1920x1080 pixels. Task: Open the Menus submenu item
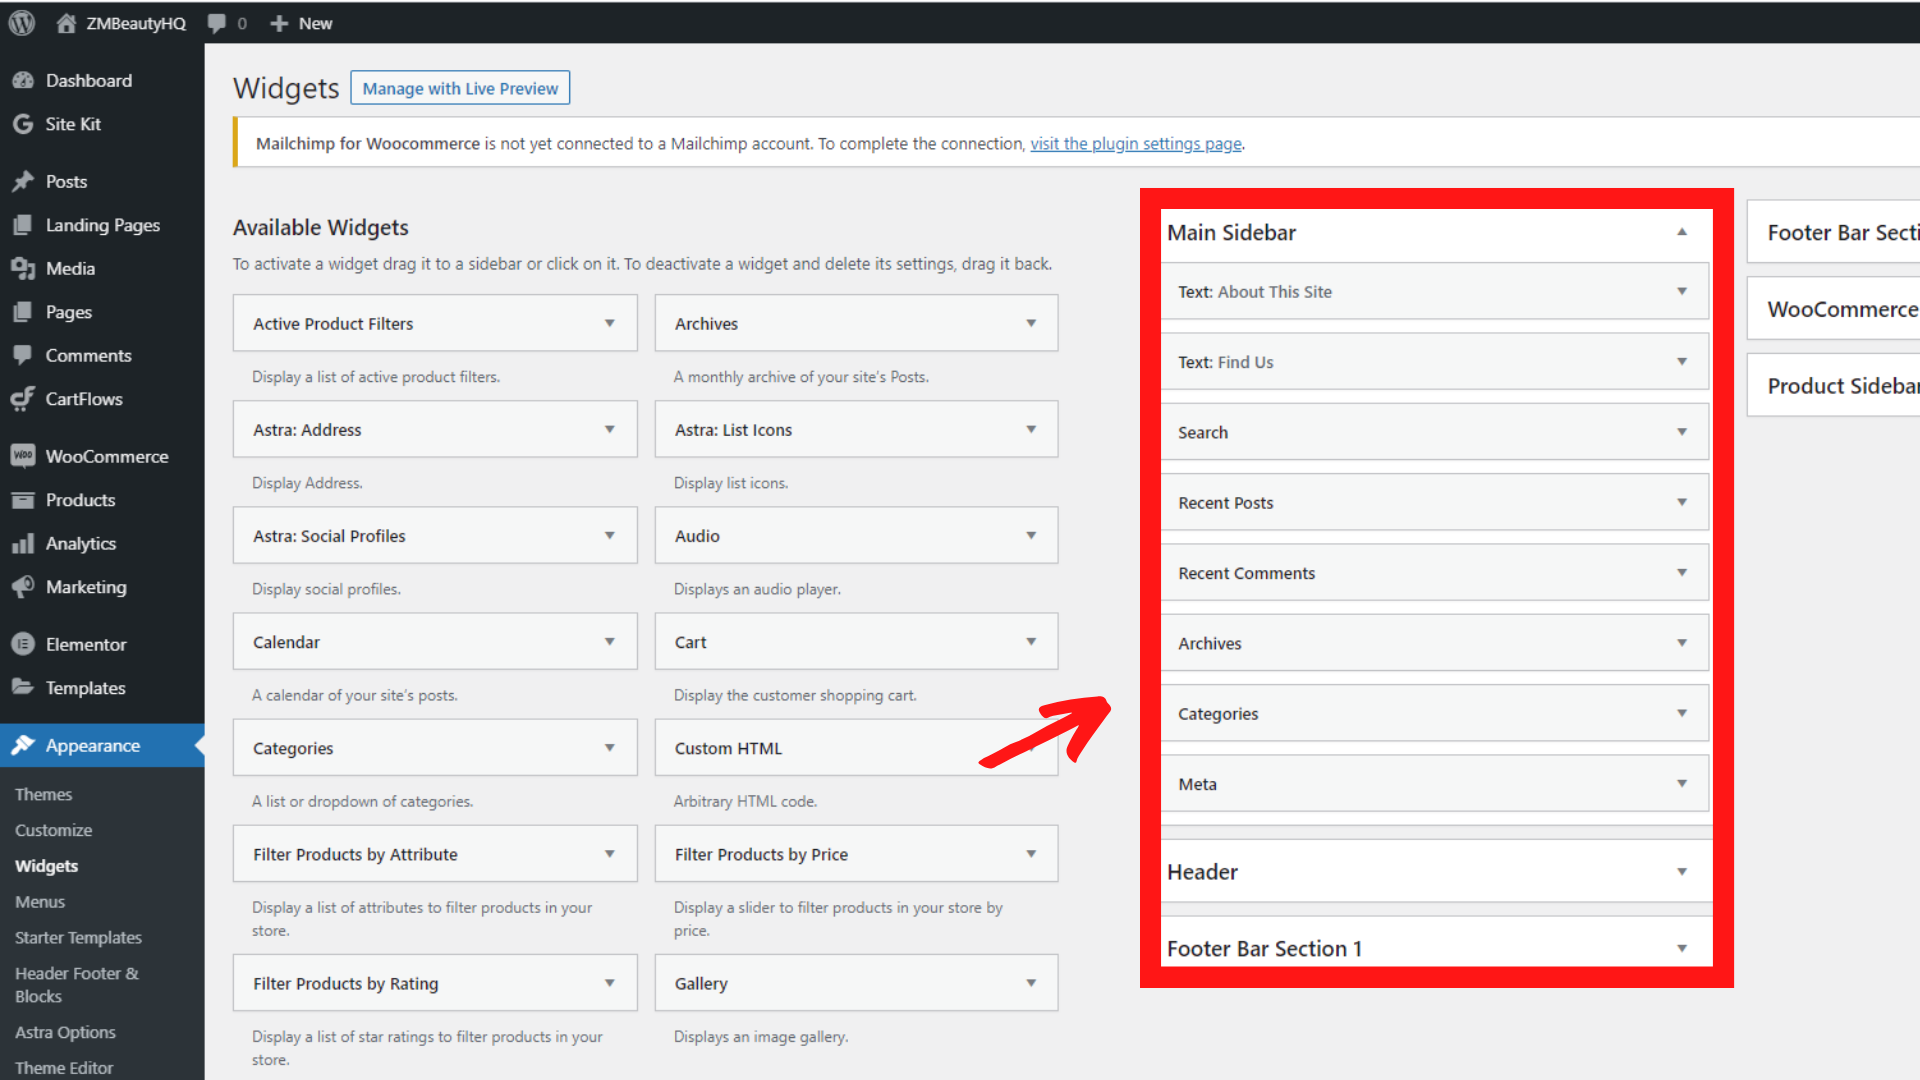40,901
